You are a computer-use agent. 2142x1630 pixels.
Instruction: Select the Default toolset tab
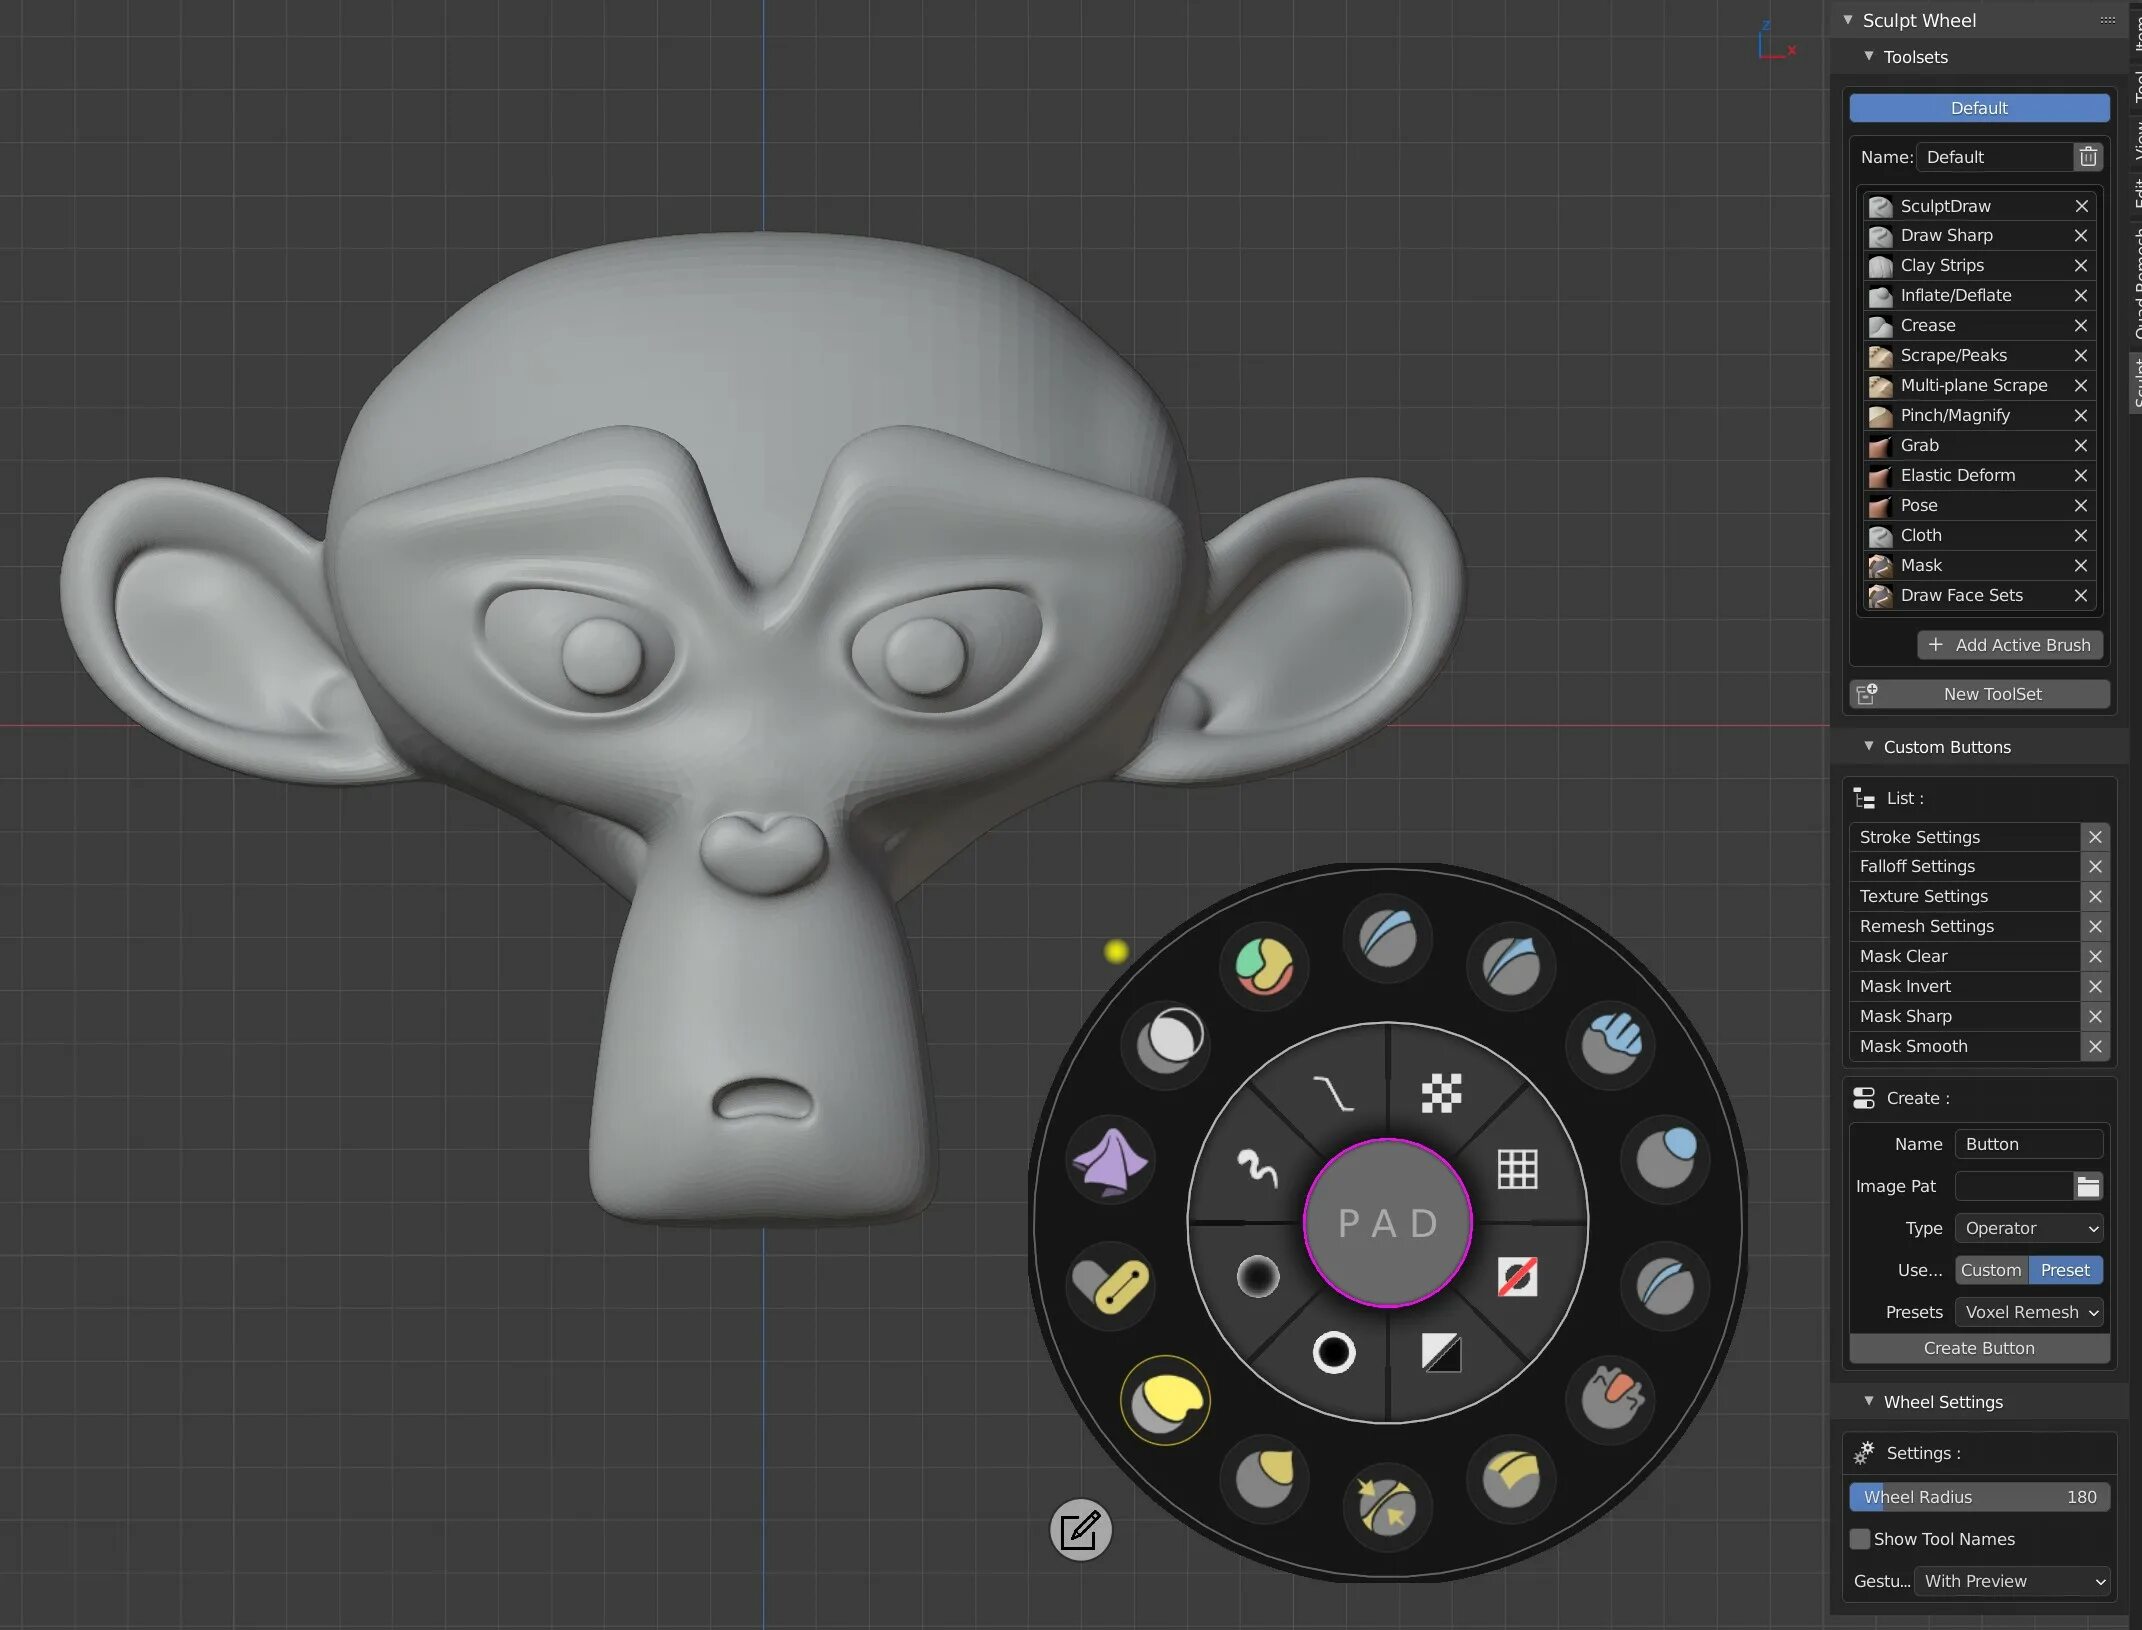(x=1979, y=108)
